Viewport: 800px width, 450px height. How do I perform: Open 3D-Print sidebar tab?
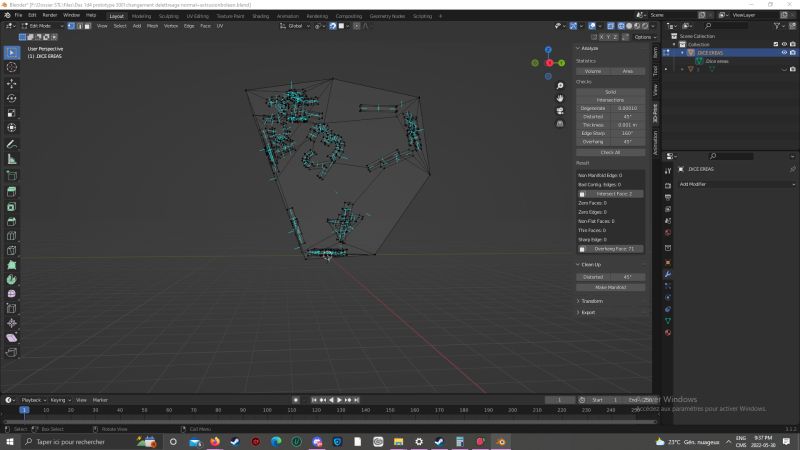[x=656, y=113]
